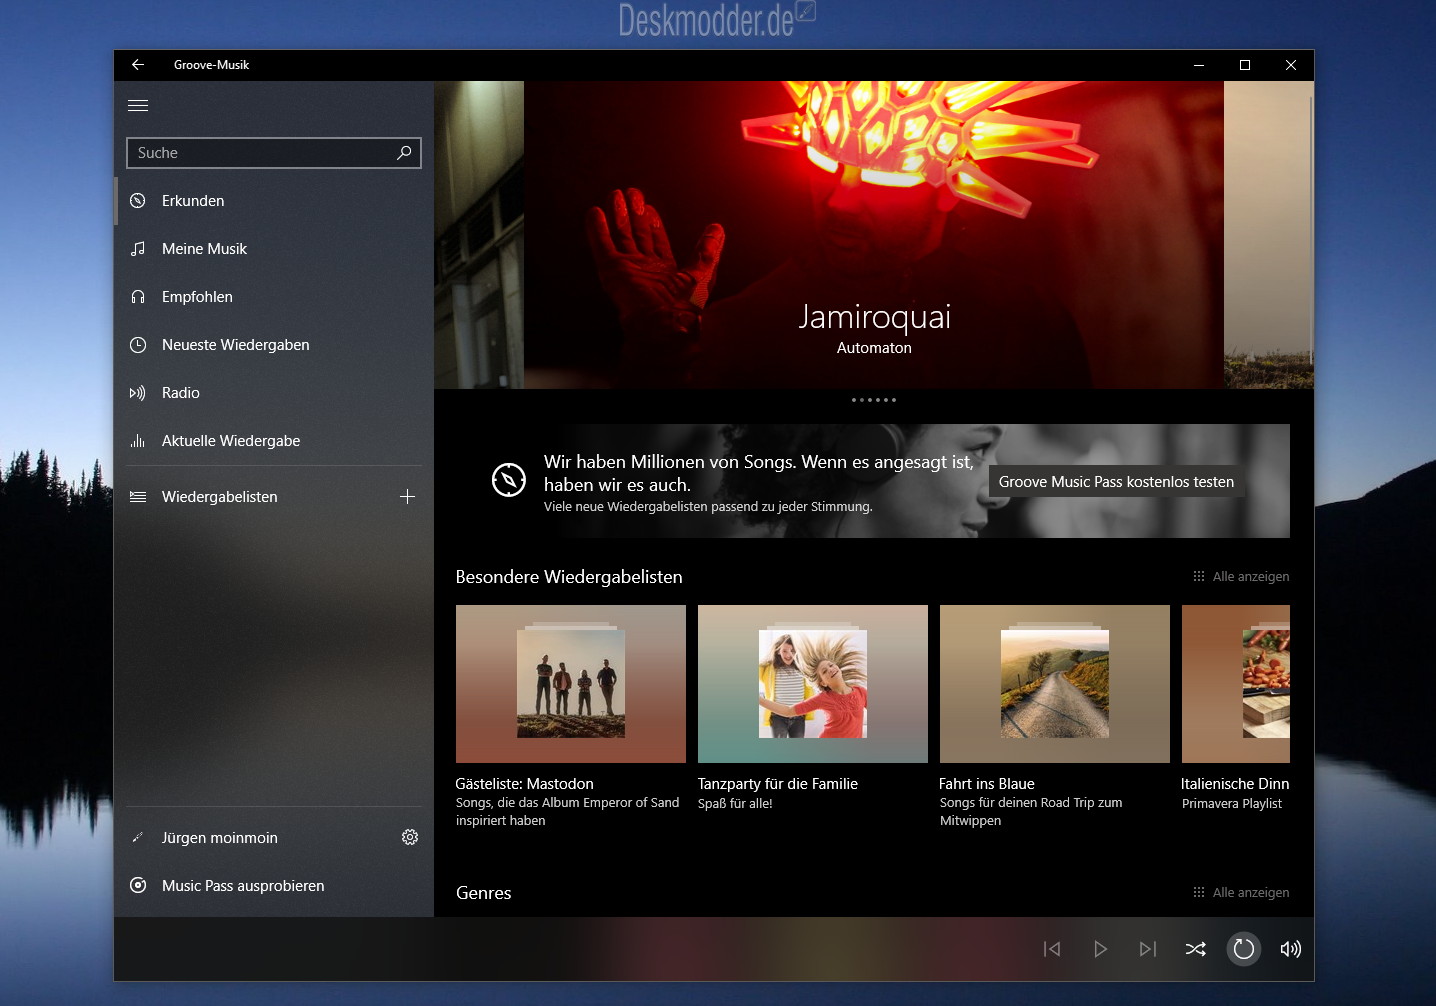Open the Jamiroquai Automaton feature banner
The image size is (1436, 1006).
pyautogui.click(x=874, y=235)
